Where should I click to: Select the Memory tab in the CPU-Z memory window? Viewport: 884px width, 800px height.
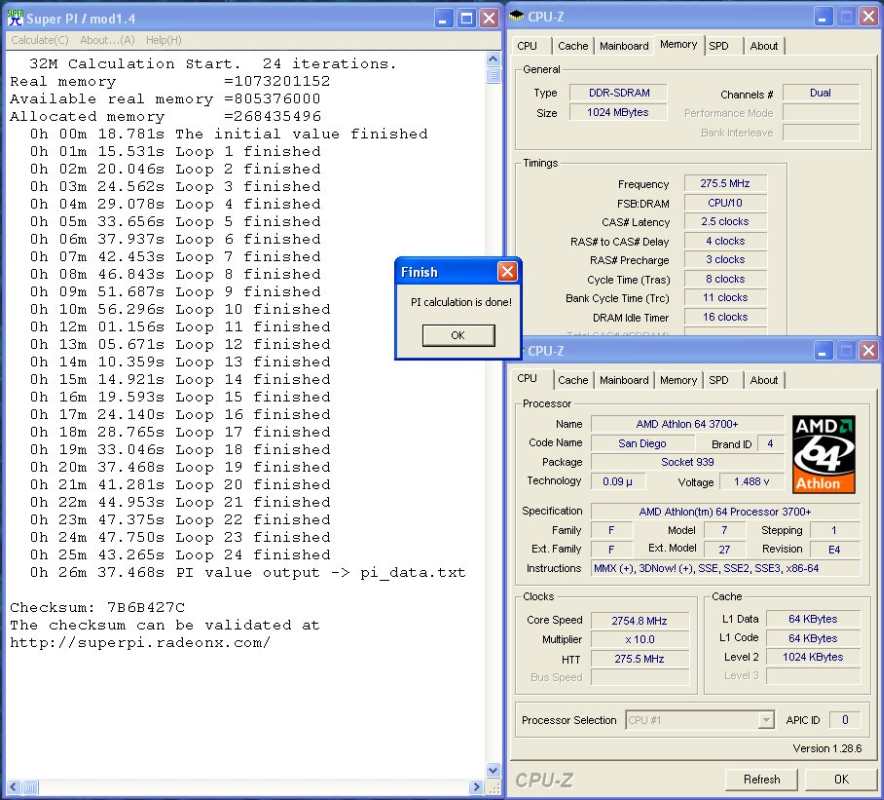pos(678,45)
